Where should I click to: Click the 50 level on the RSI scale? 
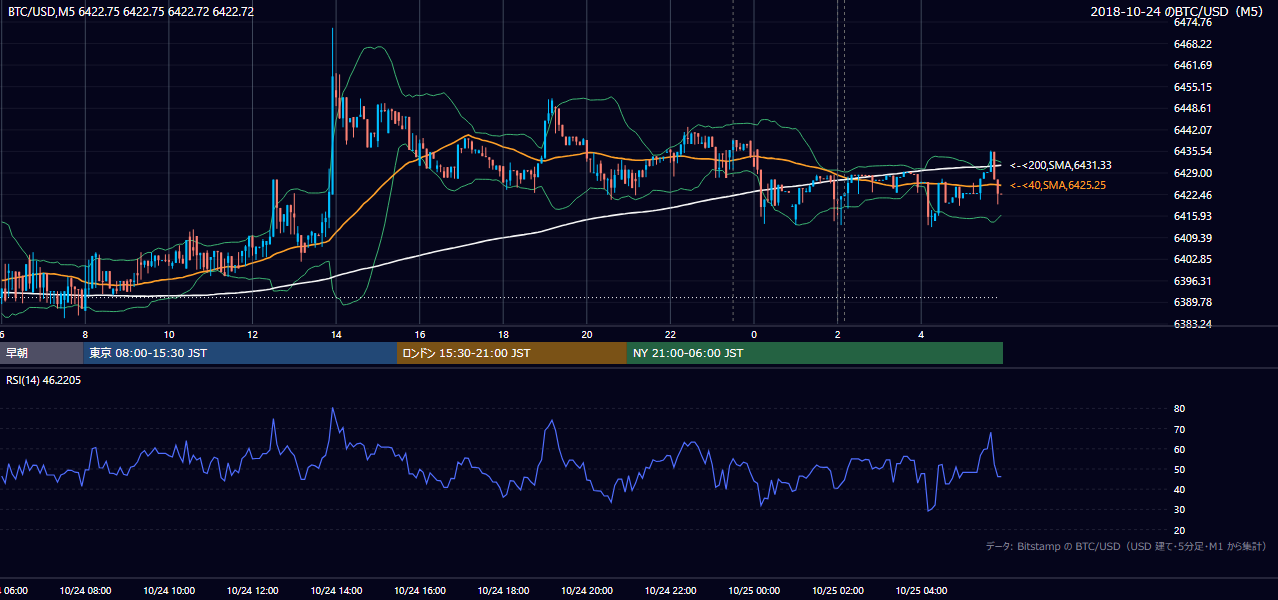tap(1179, 469)
